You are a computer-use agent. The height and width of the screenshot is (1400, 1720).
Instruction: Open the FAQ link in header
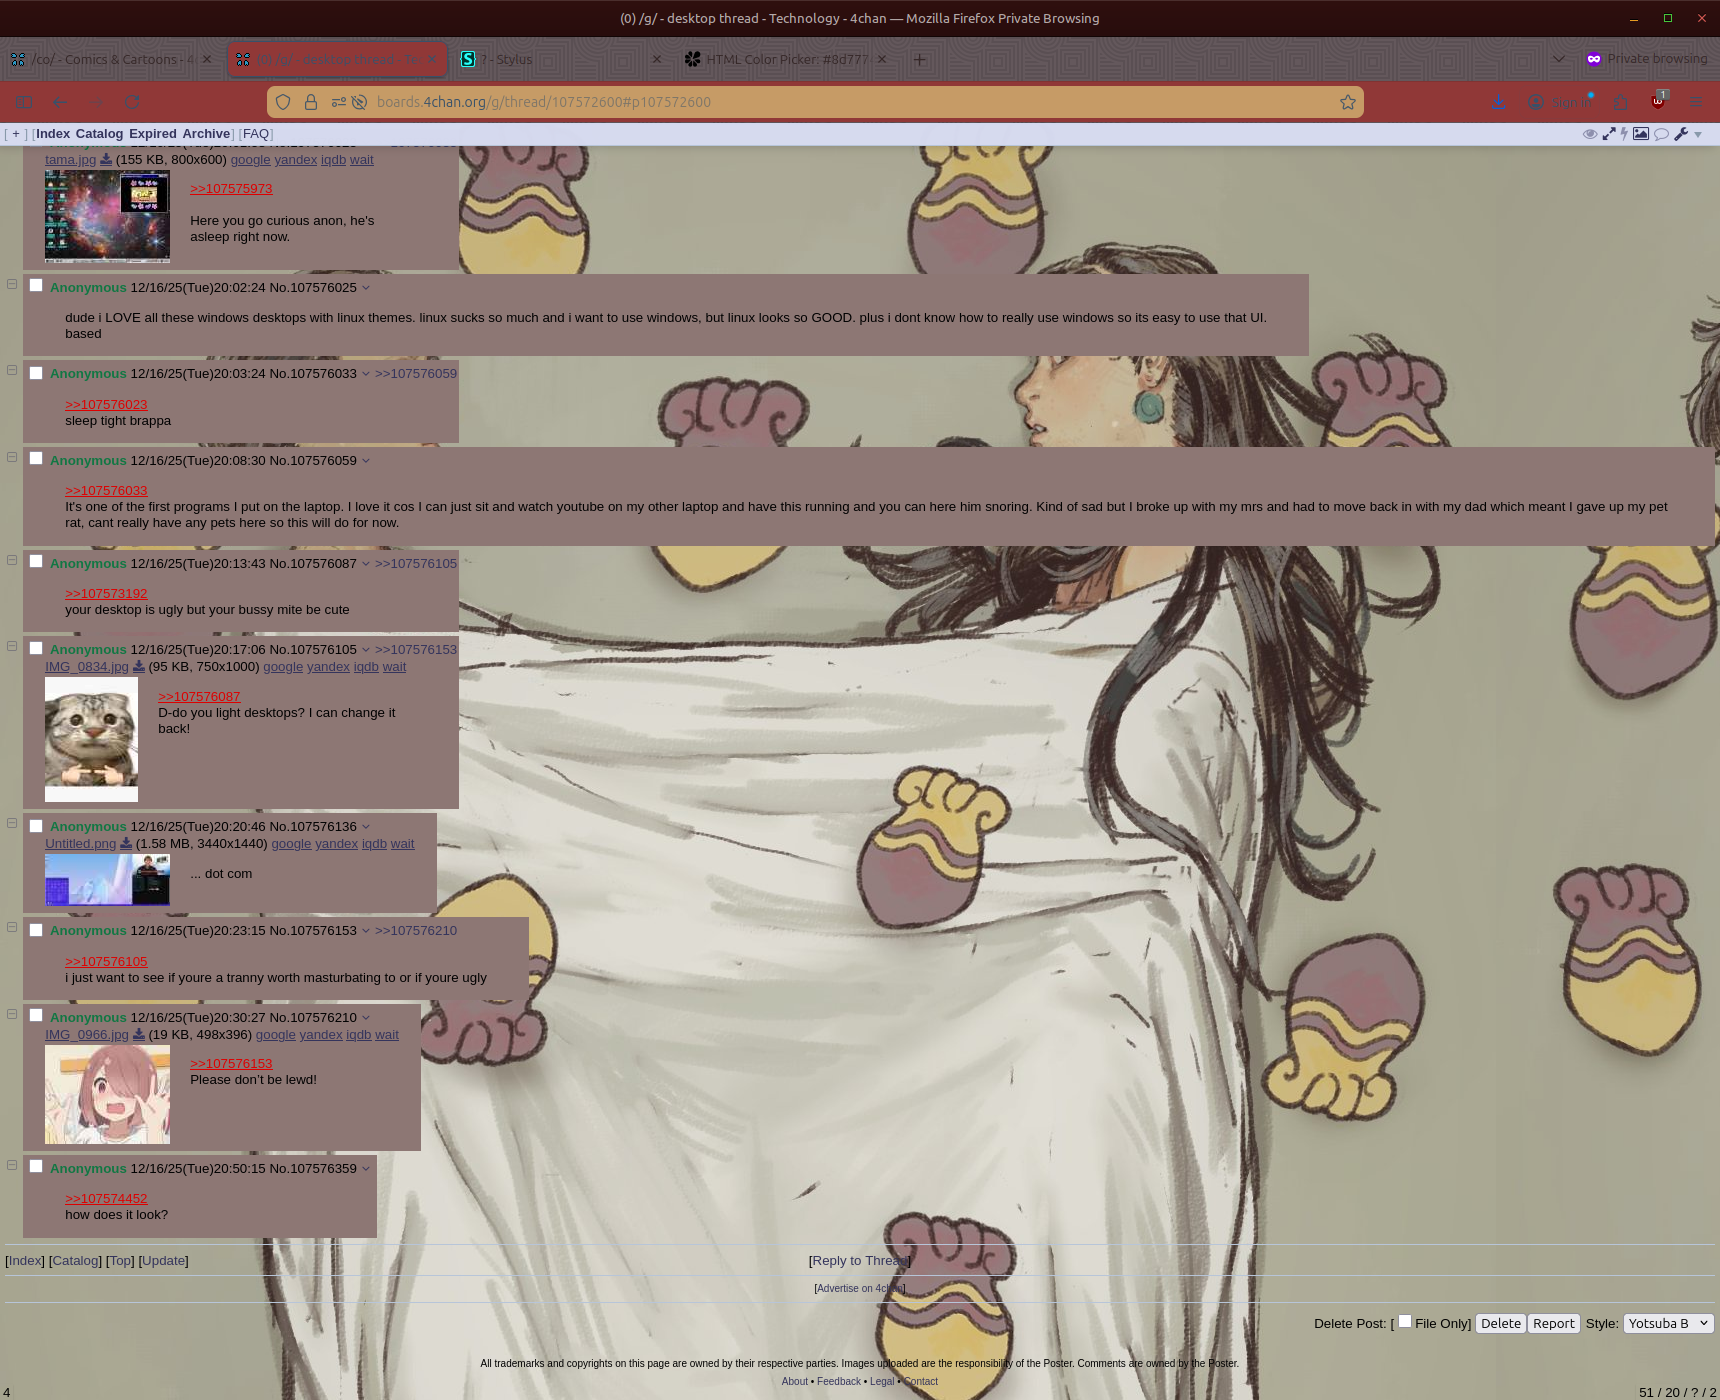[x=256, y=134]
